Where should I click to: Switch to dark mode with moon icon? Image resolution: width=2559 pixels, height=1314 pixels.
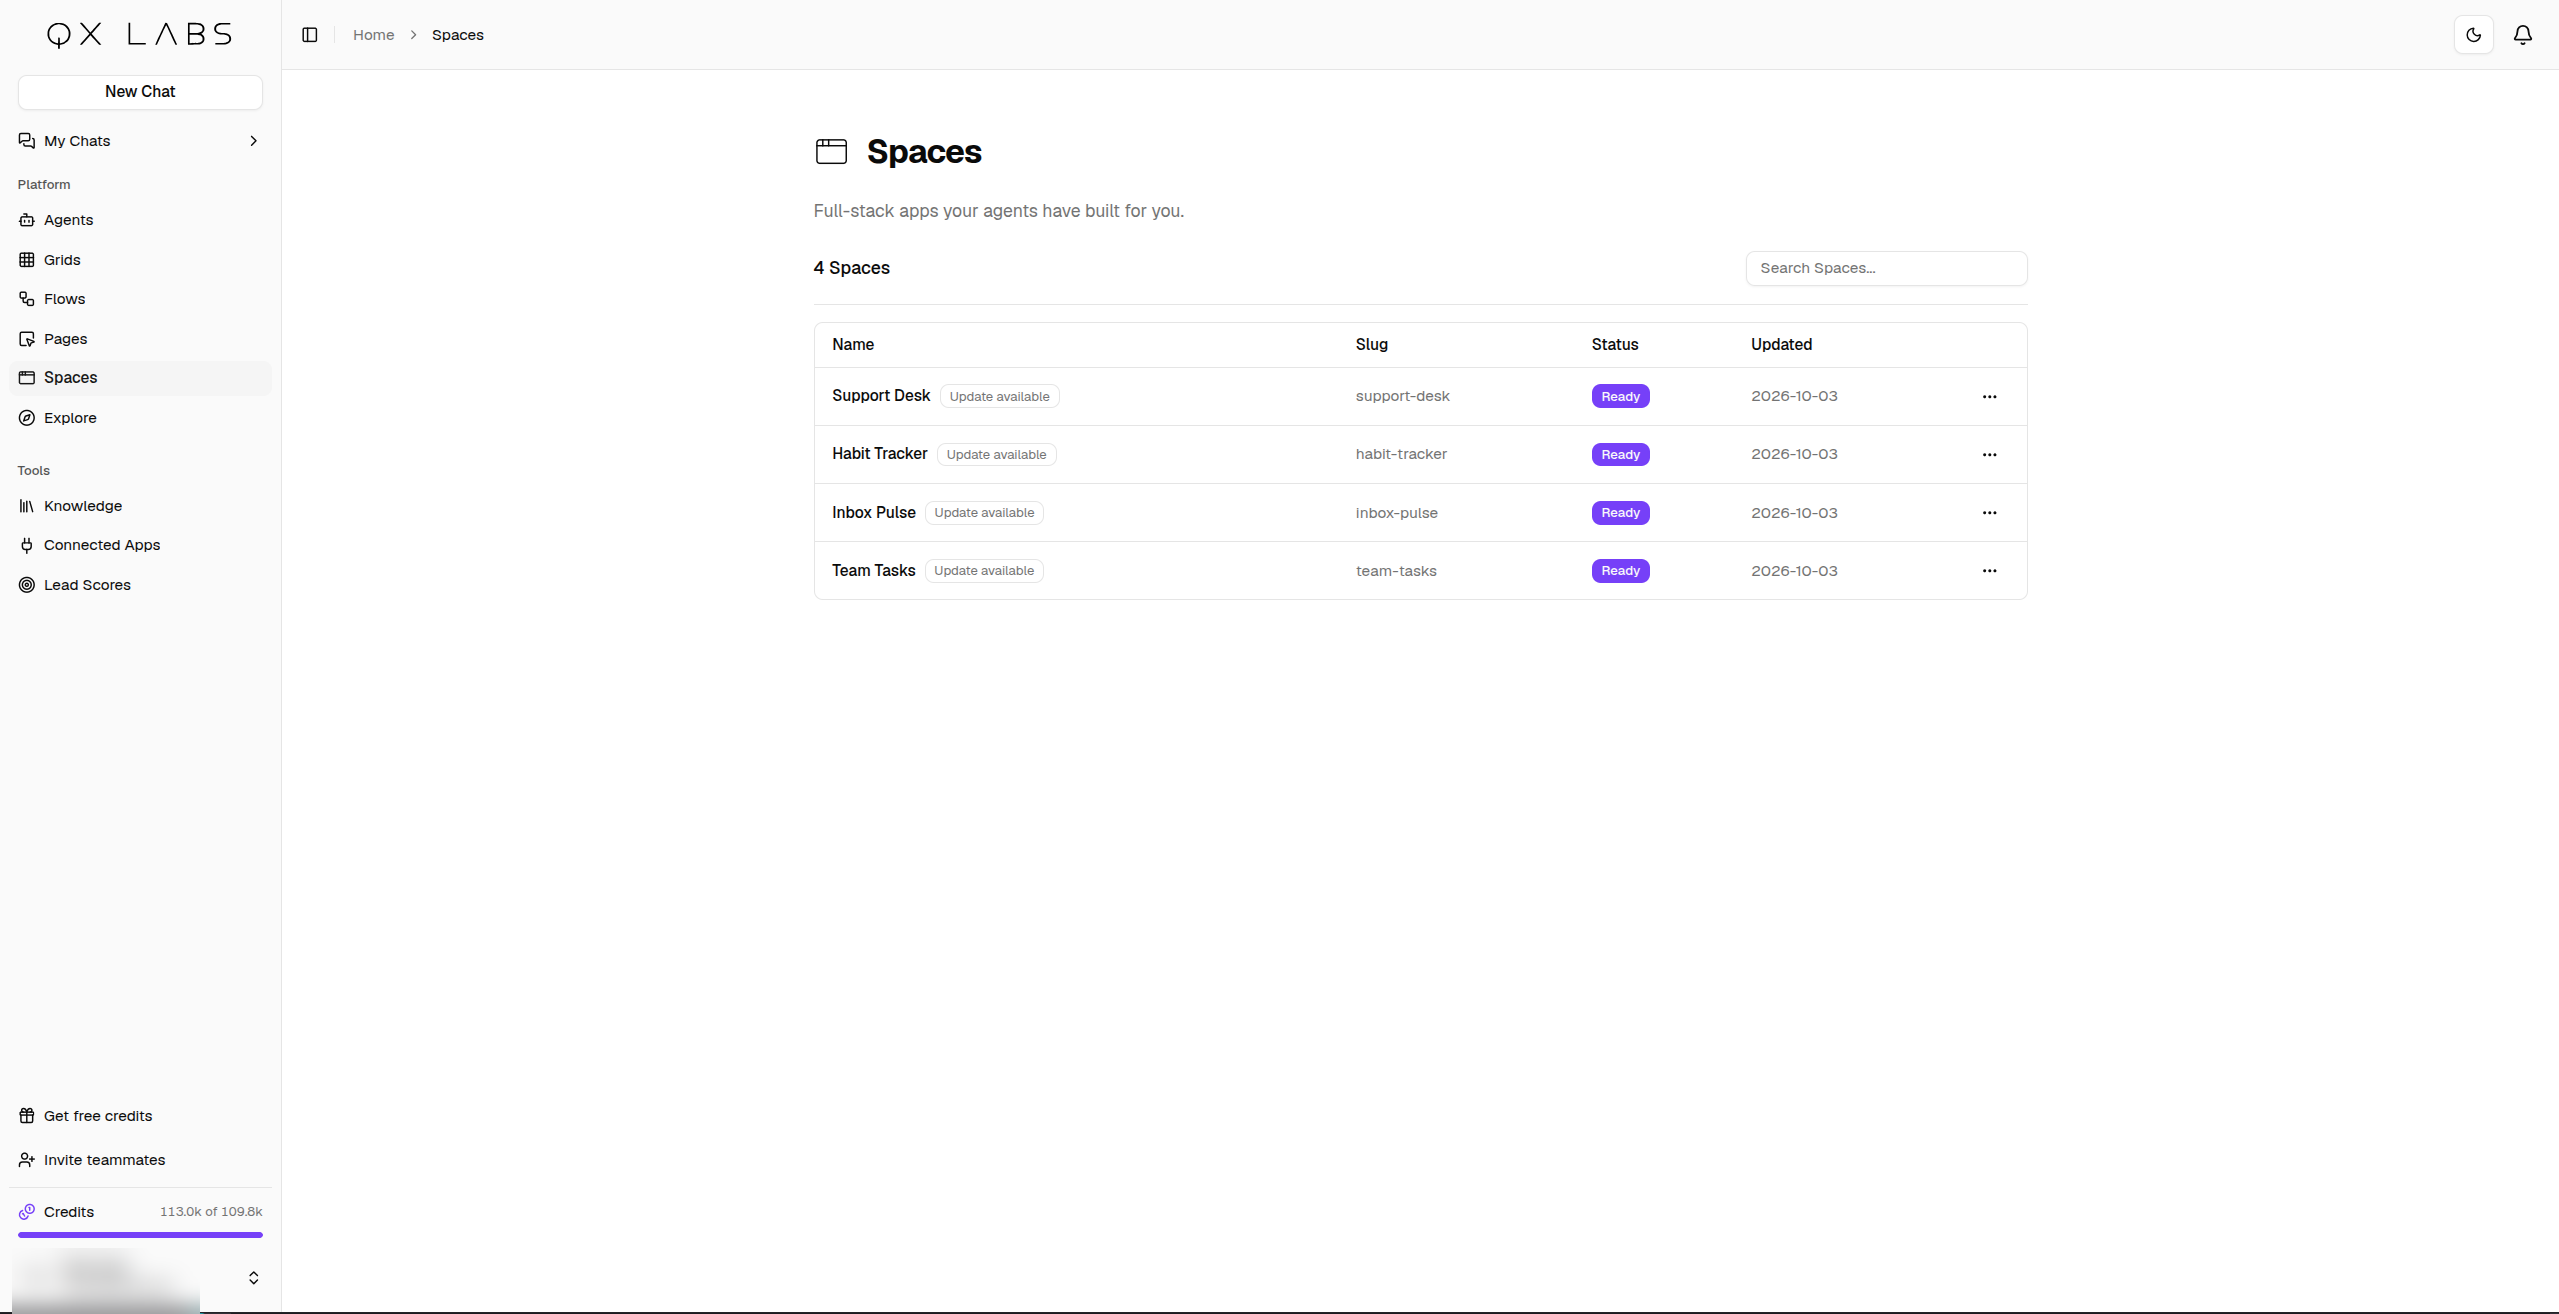[x=2474, y=35]
